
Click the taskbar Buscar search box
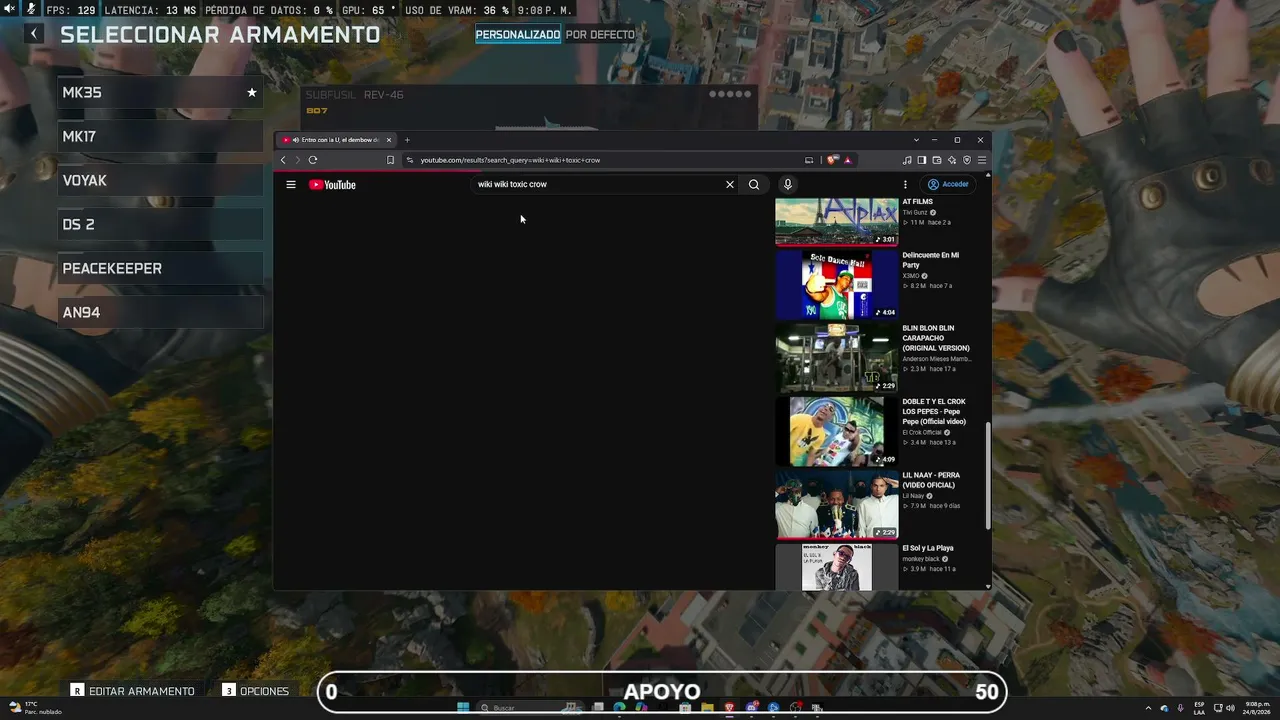point(530,708)
